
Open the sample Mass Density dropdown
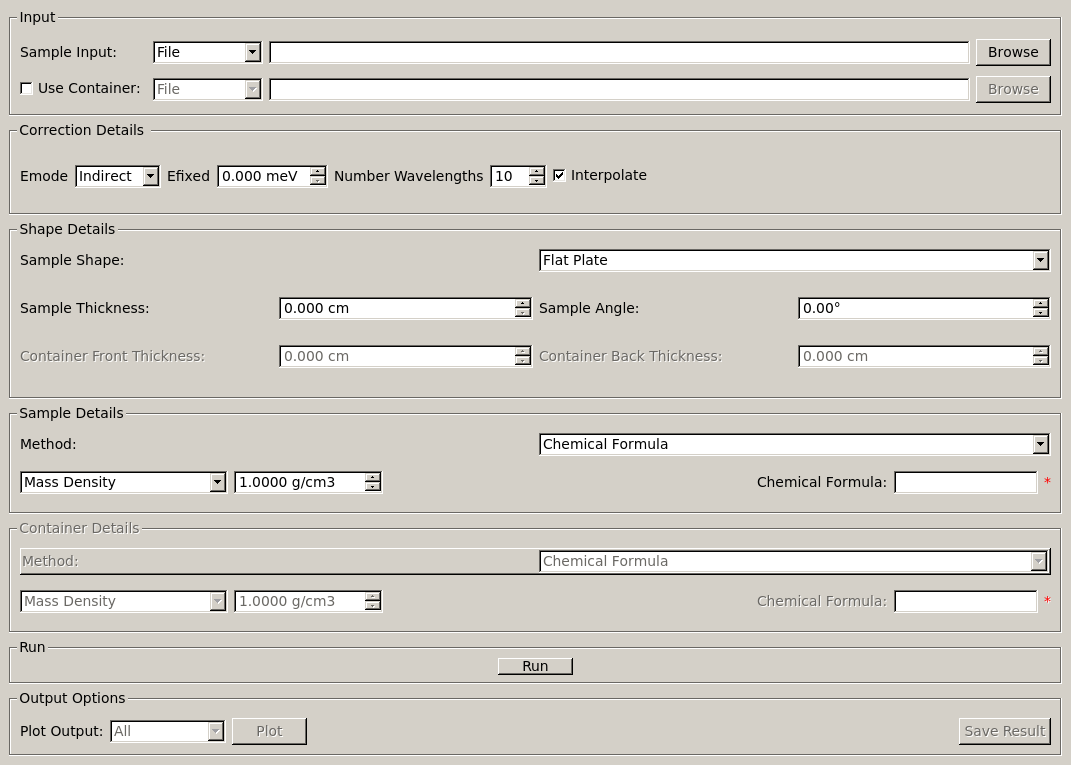click(x=123, y=482)
